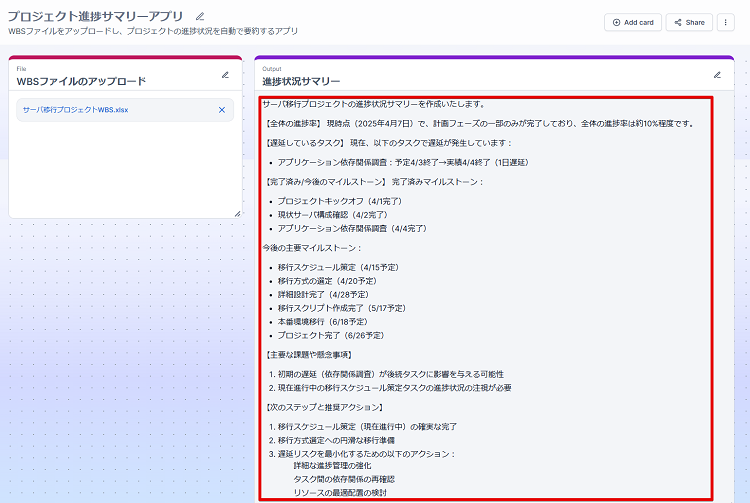Click the Add card button
Viewport: 750px width, 503px height.
(633, 22)
